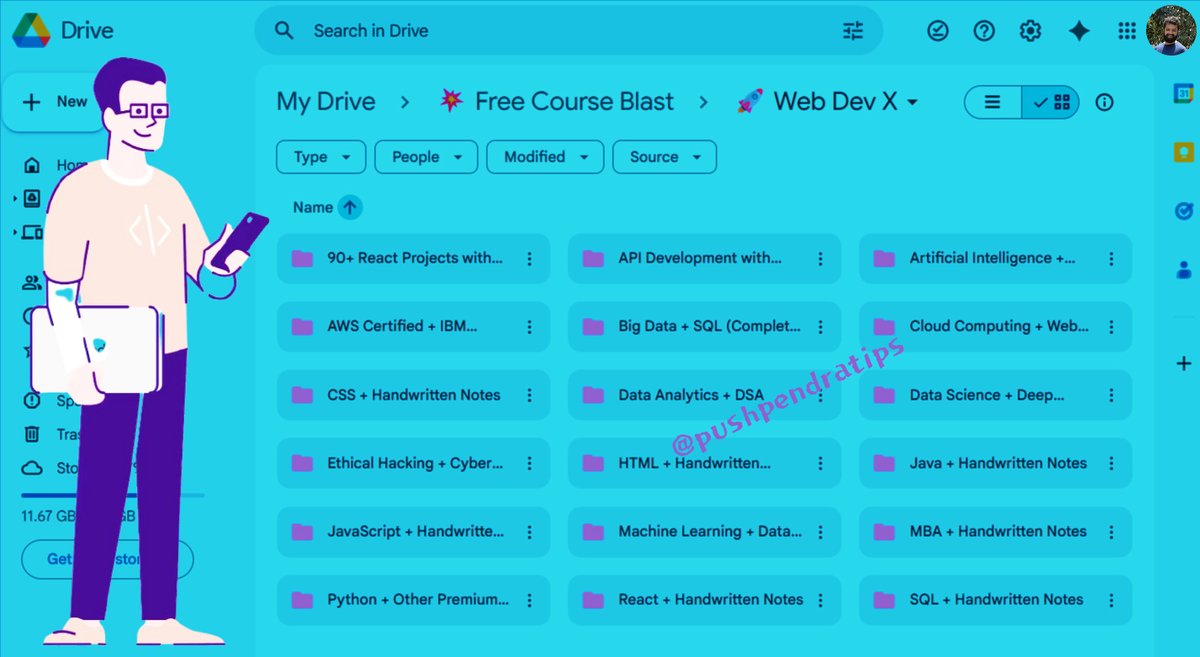Open the Trash icon in sidebar
Screen dimensions: 1200x657
pos(32,434)
